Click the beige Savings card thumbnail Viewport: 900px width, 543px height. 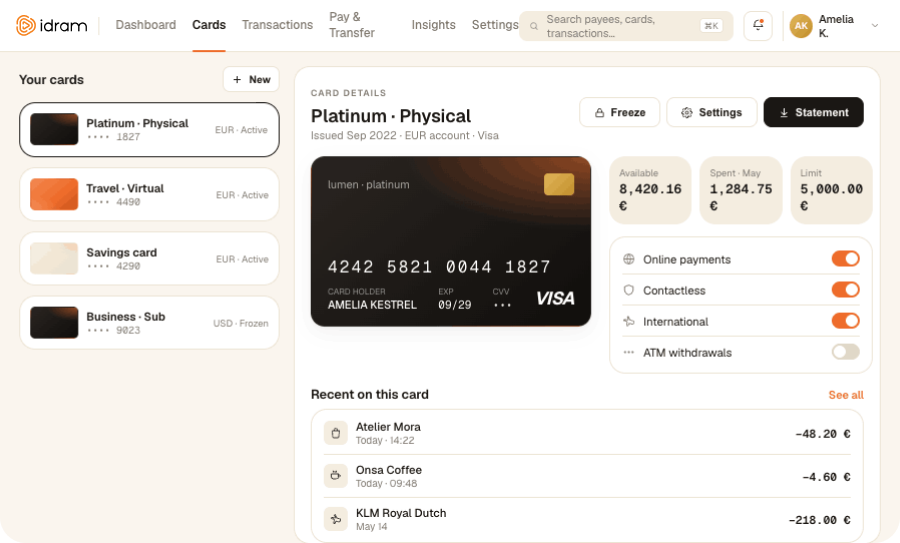click(x=54, y=258)
